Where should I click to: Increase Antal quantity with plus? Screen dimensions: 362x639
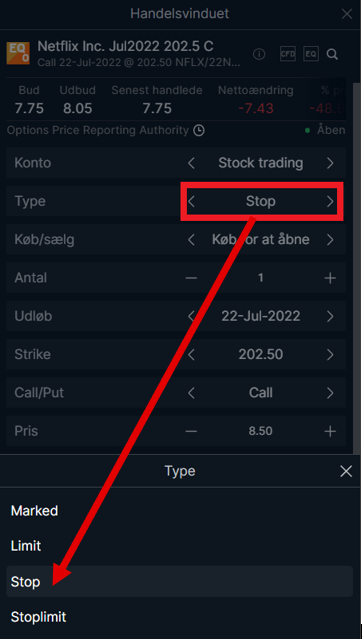[x=330, y=278]
